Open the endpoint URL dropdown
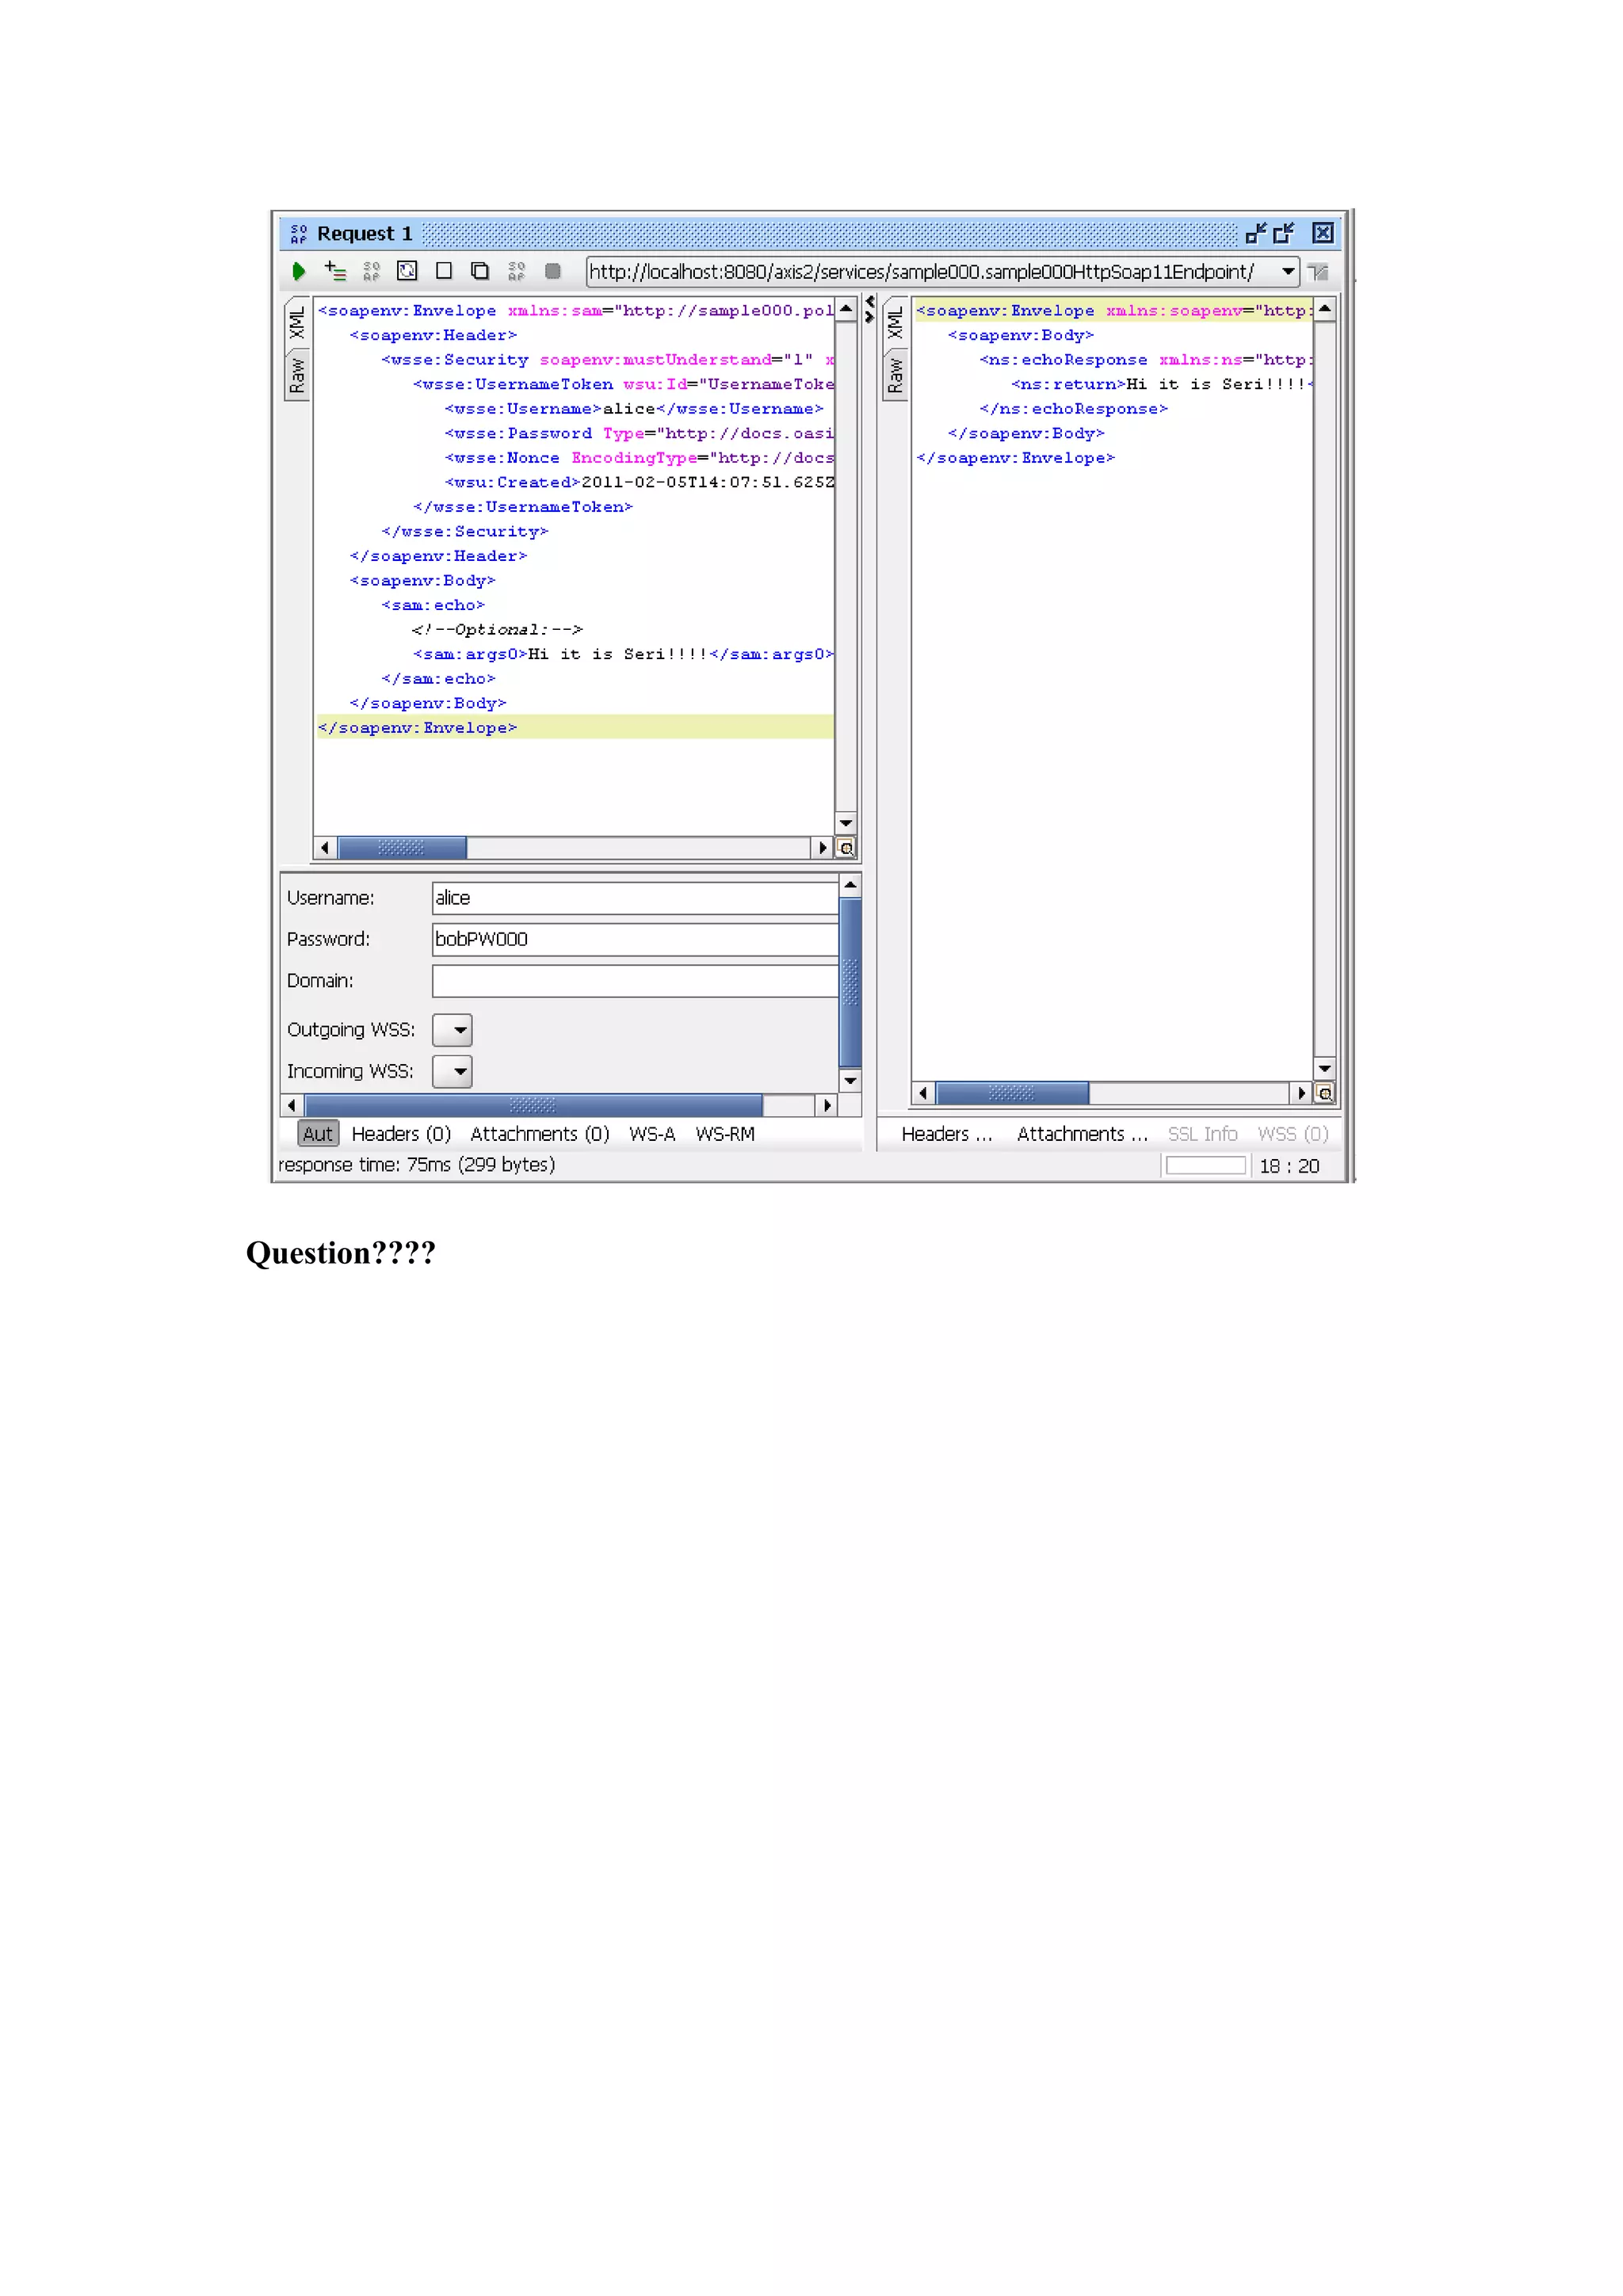Viewport: 1623px width, 2296px height. pyautogui.click(x=1288, y=271)
